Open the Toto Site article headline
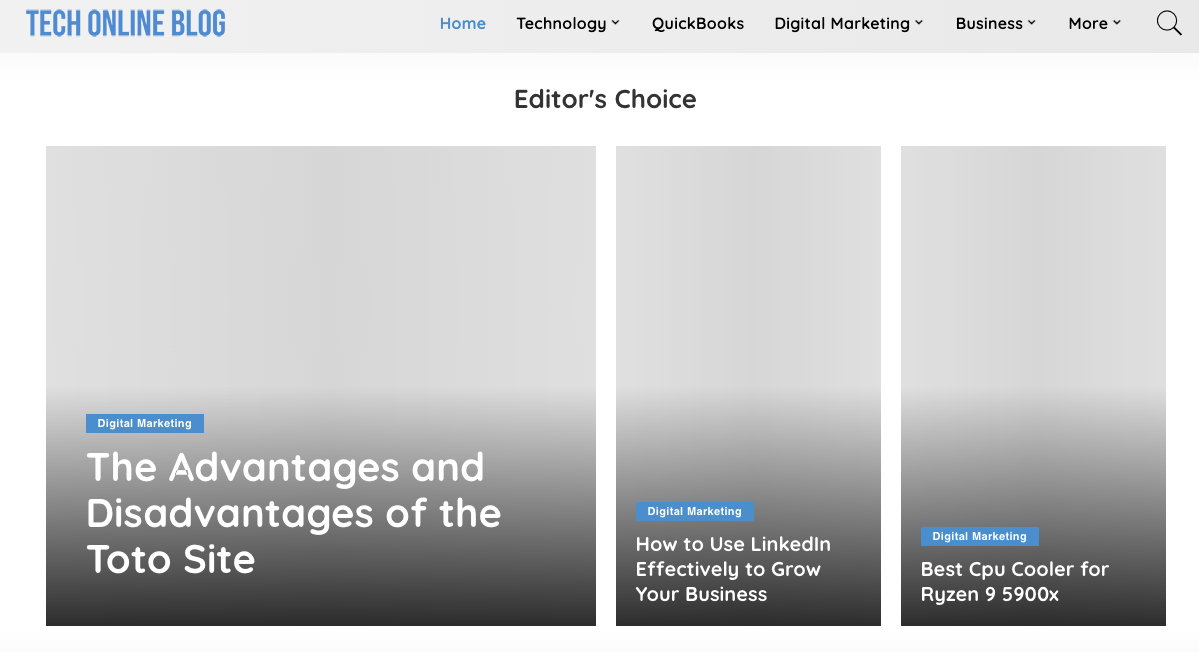 tap(294, 513)
